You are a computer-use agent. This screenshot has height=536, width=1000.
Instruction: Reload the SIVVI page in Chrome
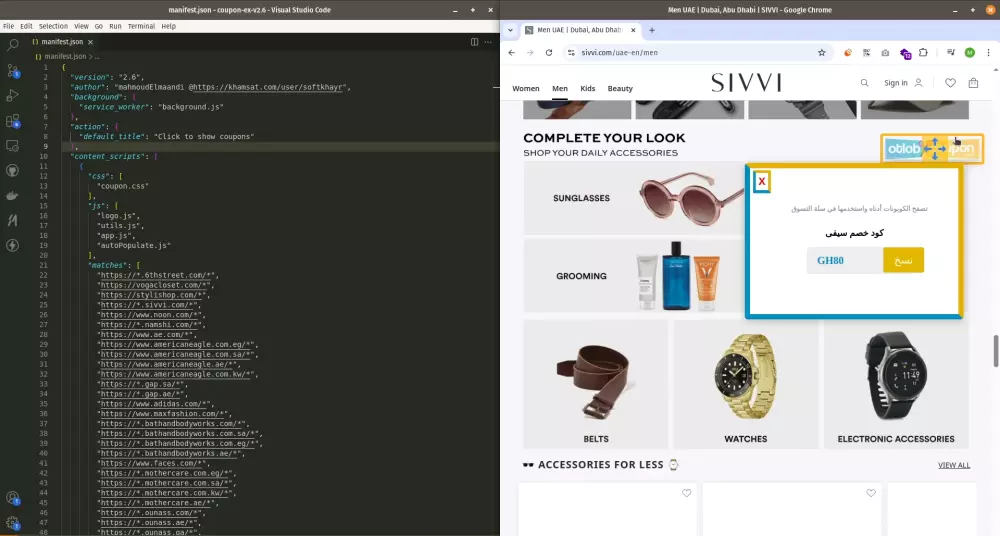[548, 53]
